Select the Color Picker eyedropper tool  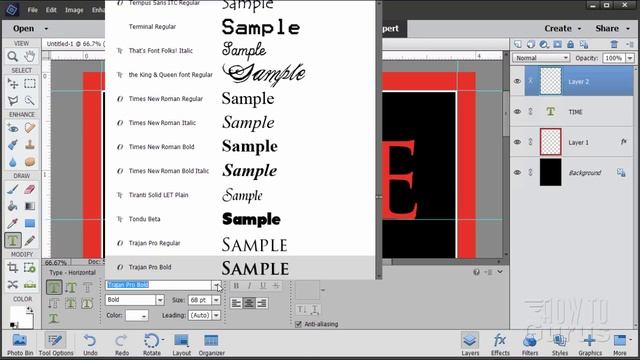(x=13, y=223)
